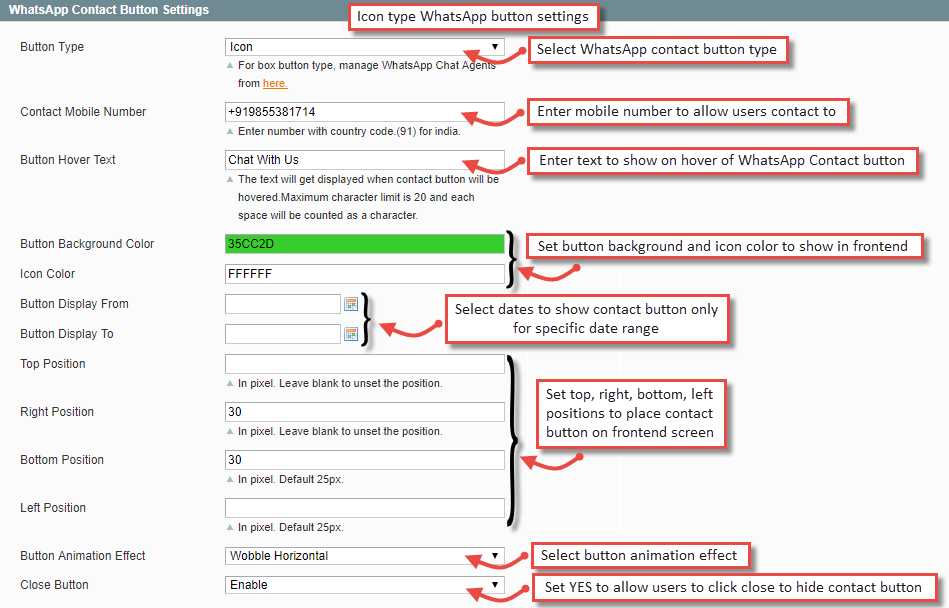
Task: Click the hint under the Left Position field
Action: 291,528
